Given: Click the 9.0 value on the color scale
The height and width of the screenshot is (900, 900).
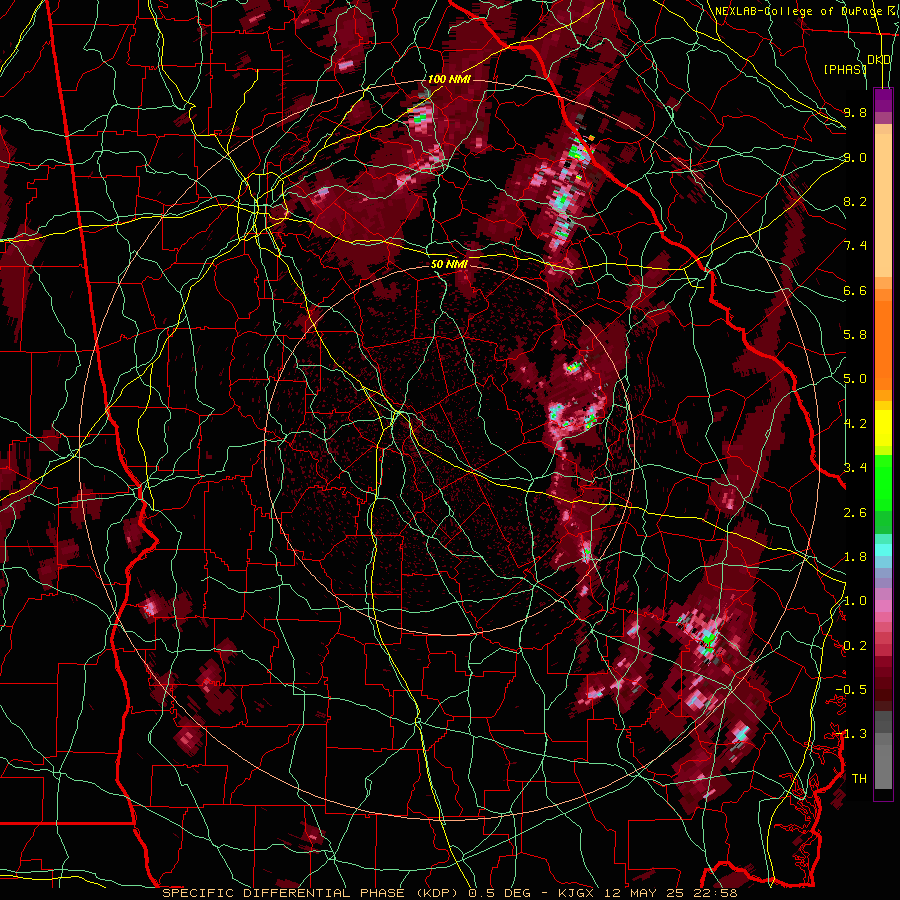Looking at the screenshot, I should (855, 157).
